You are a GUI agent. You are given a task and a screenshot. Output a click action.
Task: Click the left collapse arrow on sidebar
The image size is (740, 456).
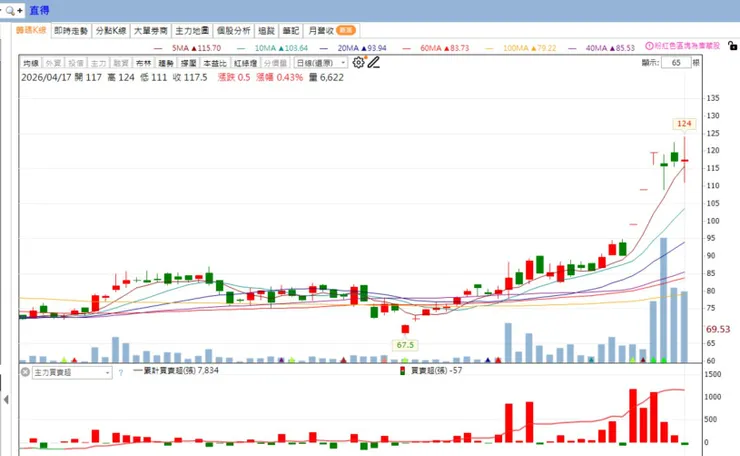(x=6, y=399)
